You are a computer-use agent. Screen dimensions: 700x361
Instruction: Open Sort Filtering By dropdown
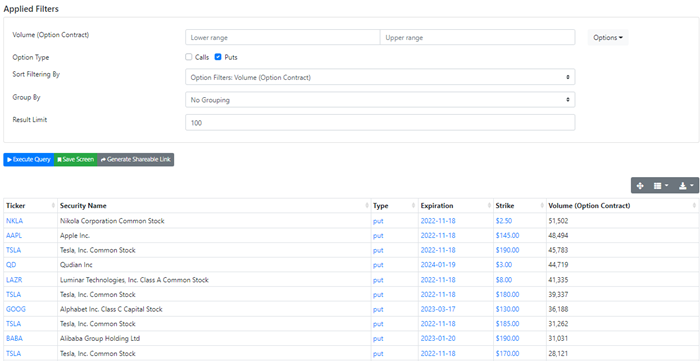(380, 77)
